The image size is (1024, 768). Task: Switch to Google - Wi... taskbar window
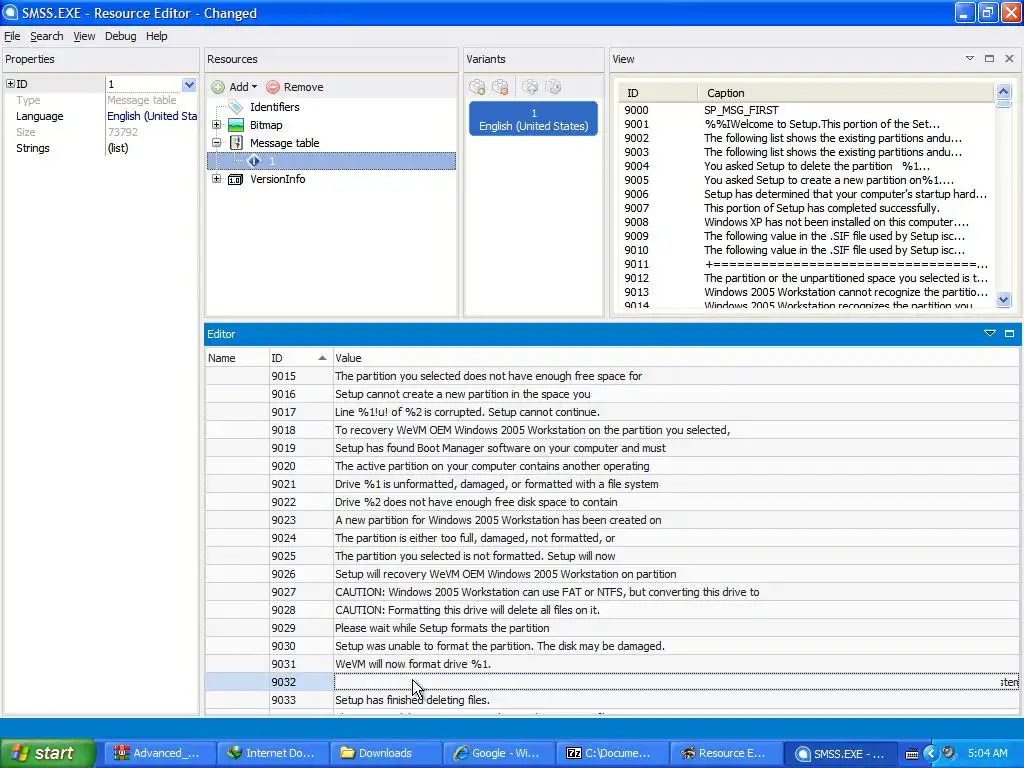498,753
